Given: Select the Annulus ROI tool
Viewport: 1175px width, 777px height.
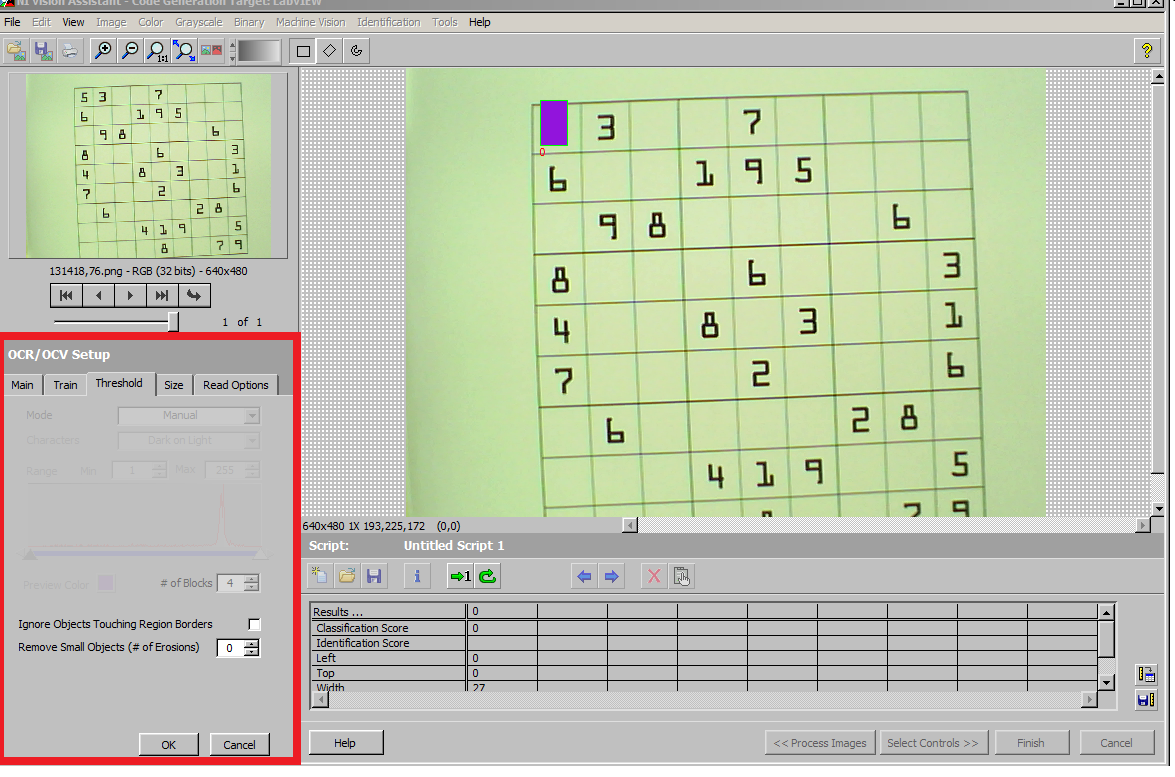Looking at the screenshot, I should coord(357,51).
